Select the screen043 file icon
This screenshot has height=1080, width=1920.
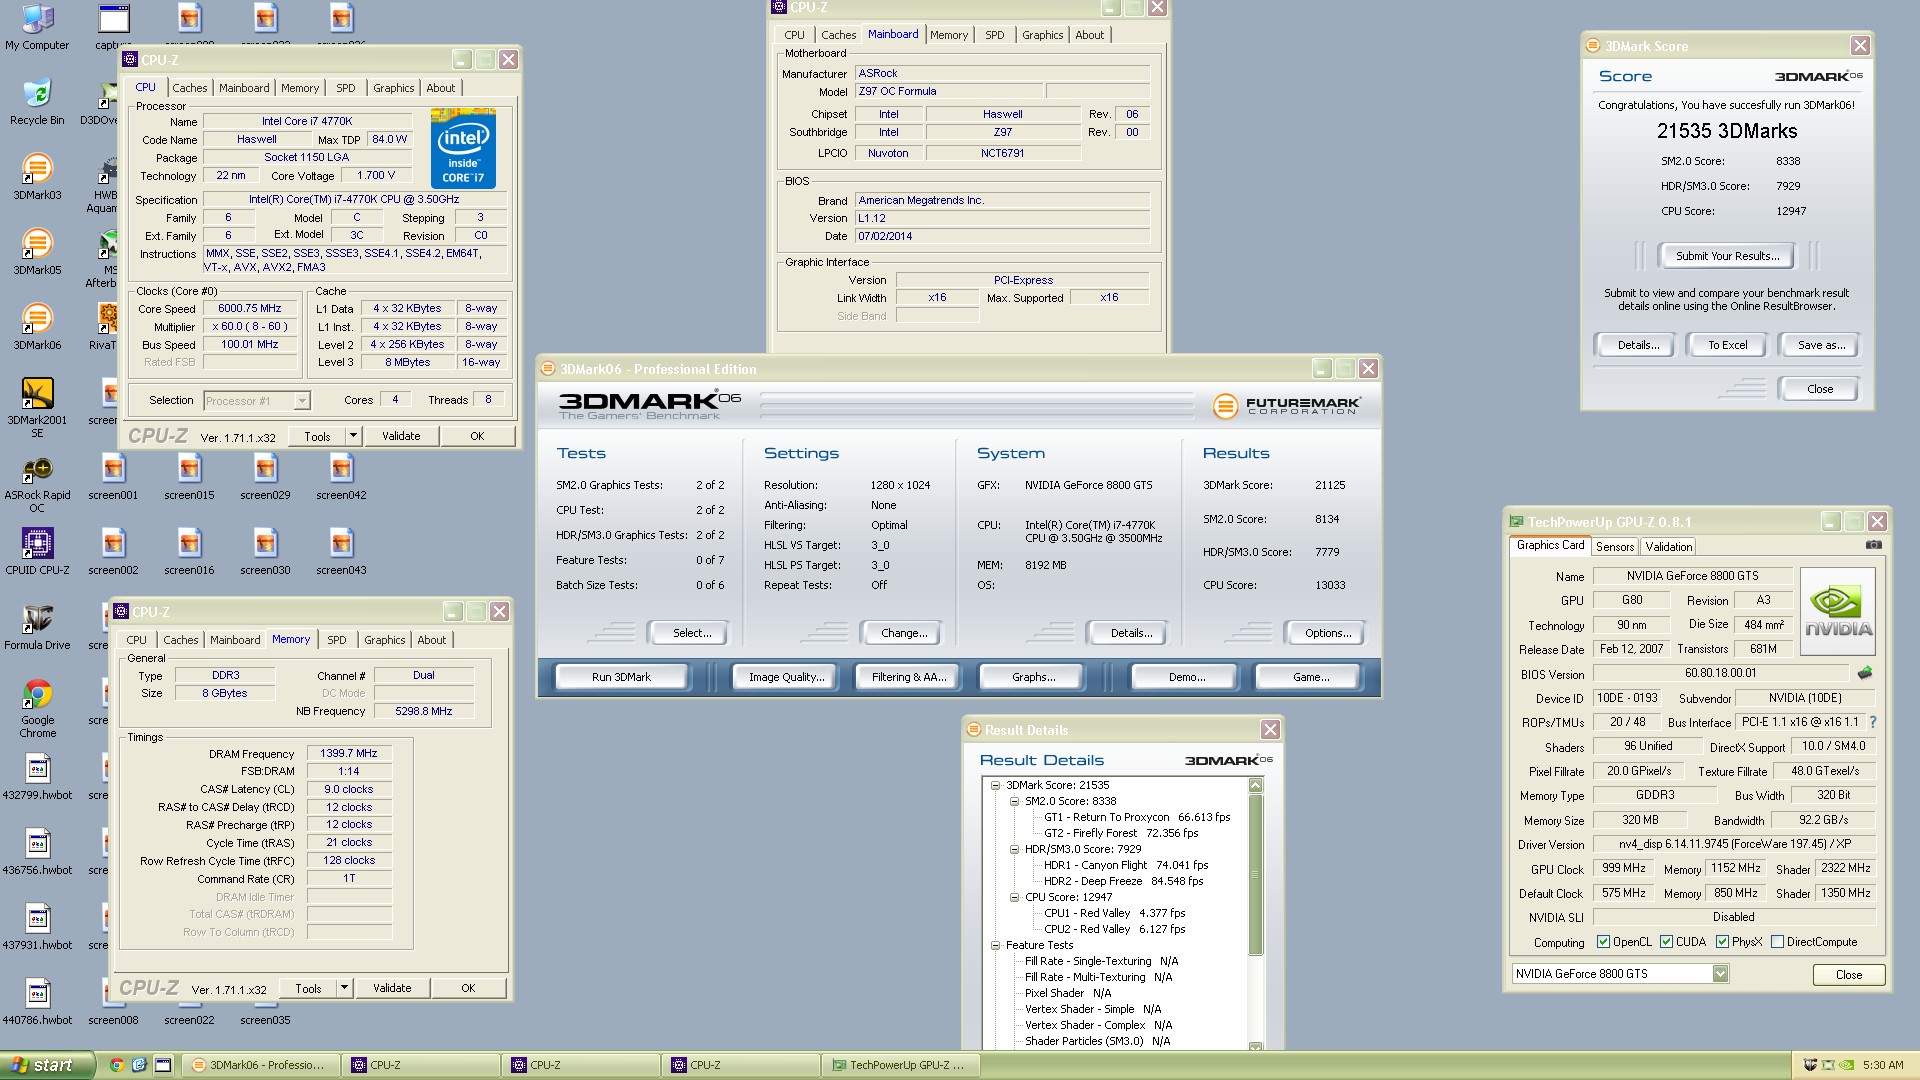[x=341, y=551]
